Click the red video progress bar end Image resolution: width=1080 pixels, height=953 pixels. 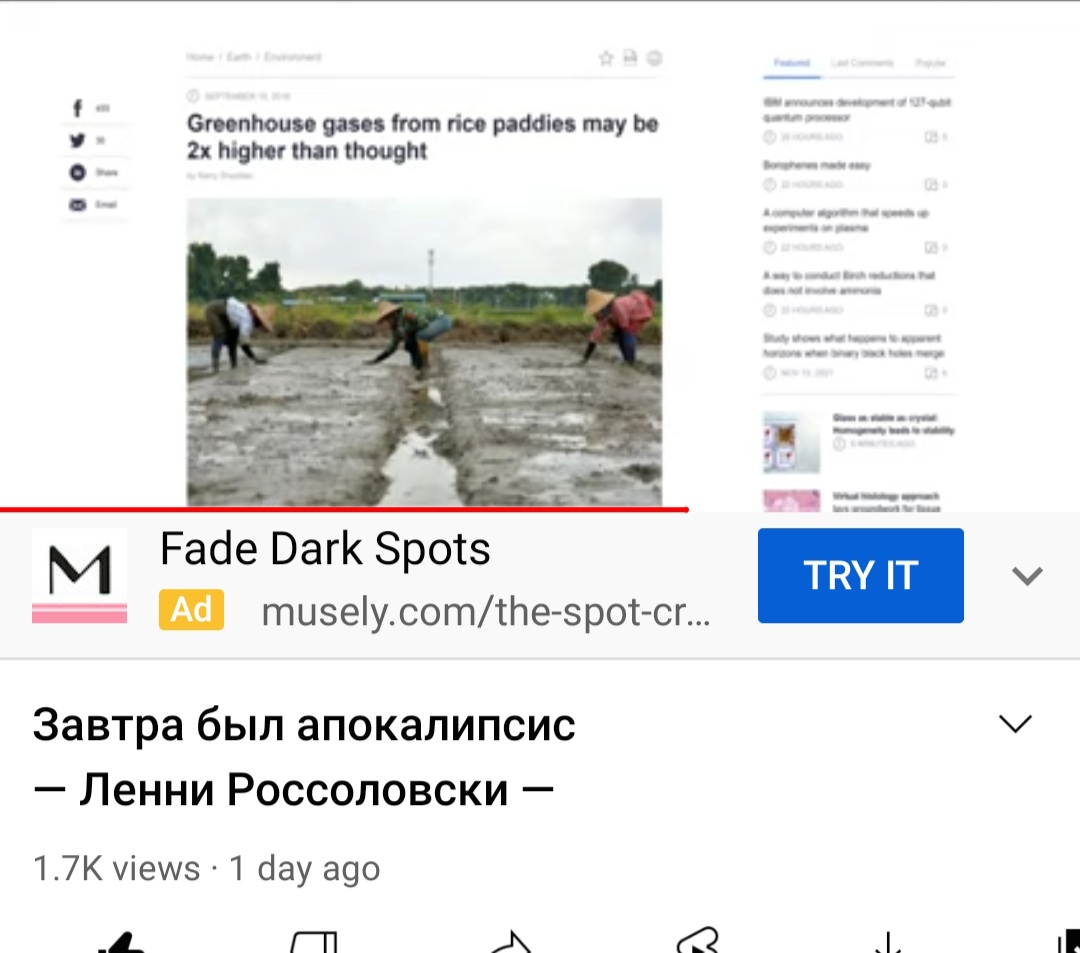[686, 510]
